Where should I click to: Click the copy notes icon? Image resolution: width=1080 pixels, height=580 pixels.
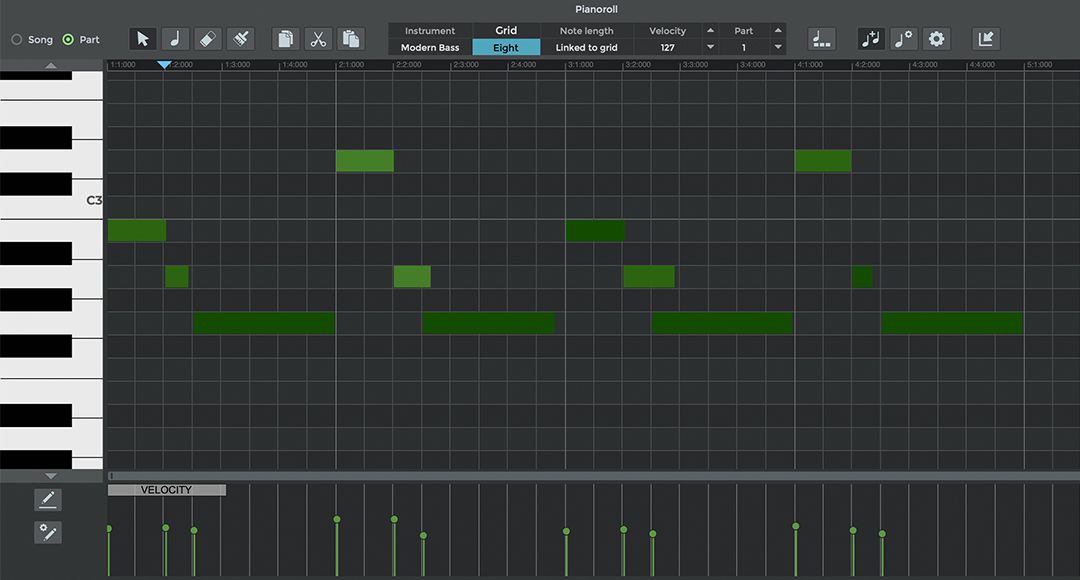click(x=285, y=39)
